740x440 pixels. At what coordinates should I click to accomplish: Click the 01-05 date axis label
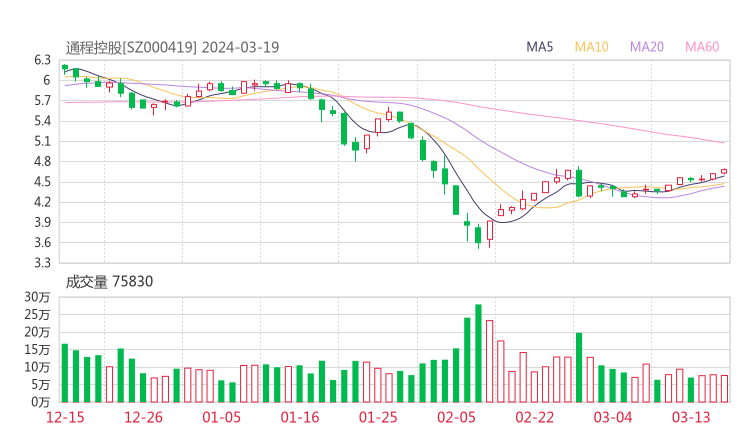(221, 417)
